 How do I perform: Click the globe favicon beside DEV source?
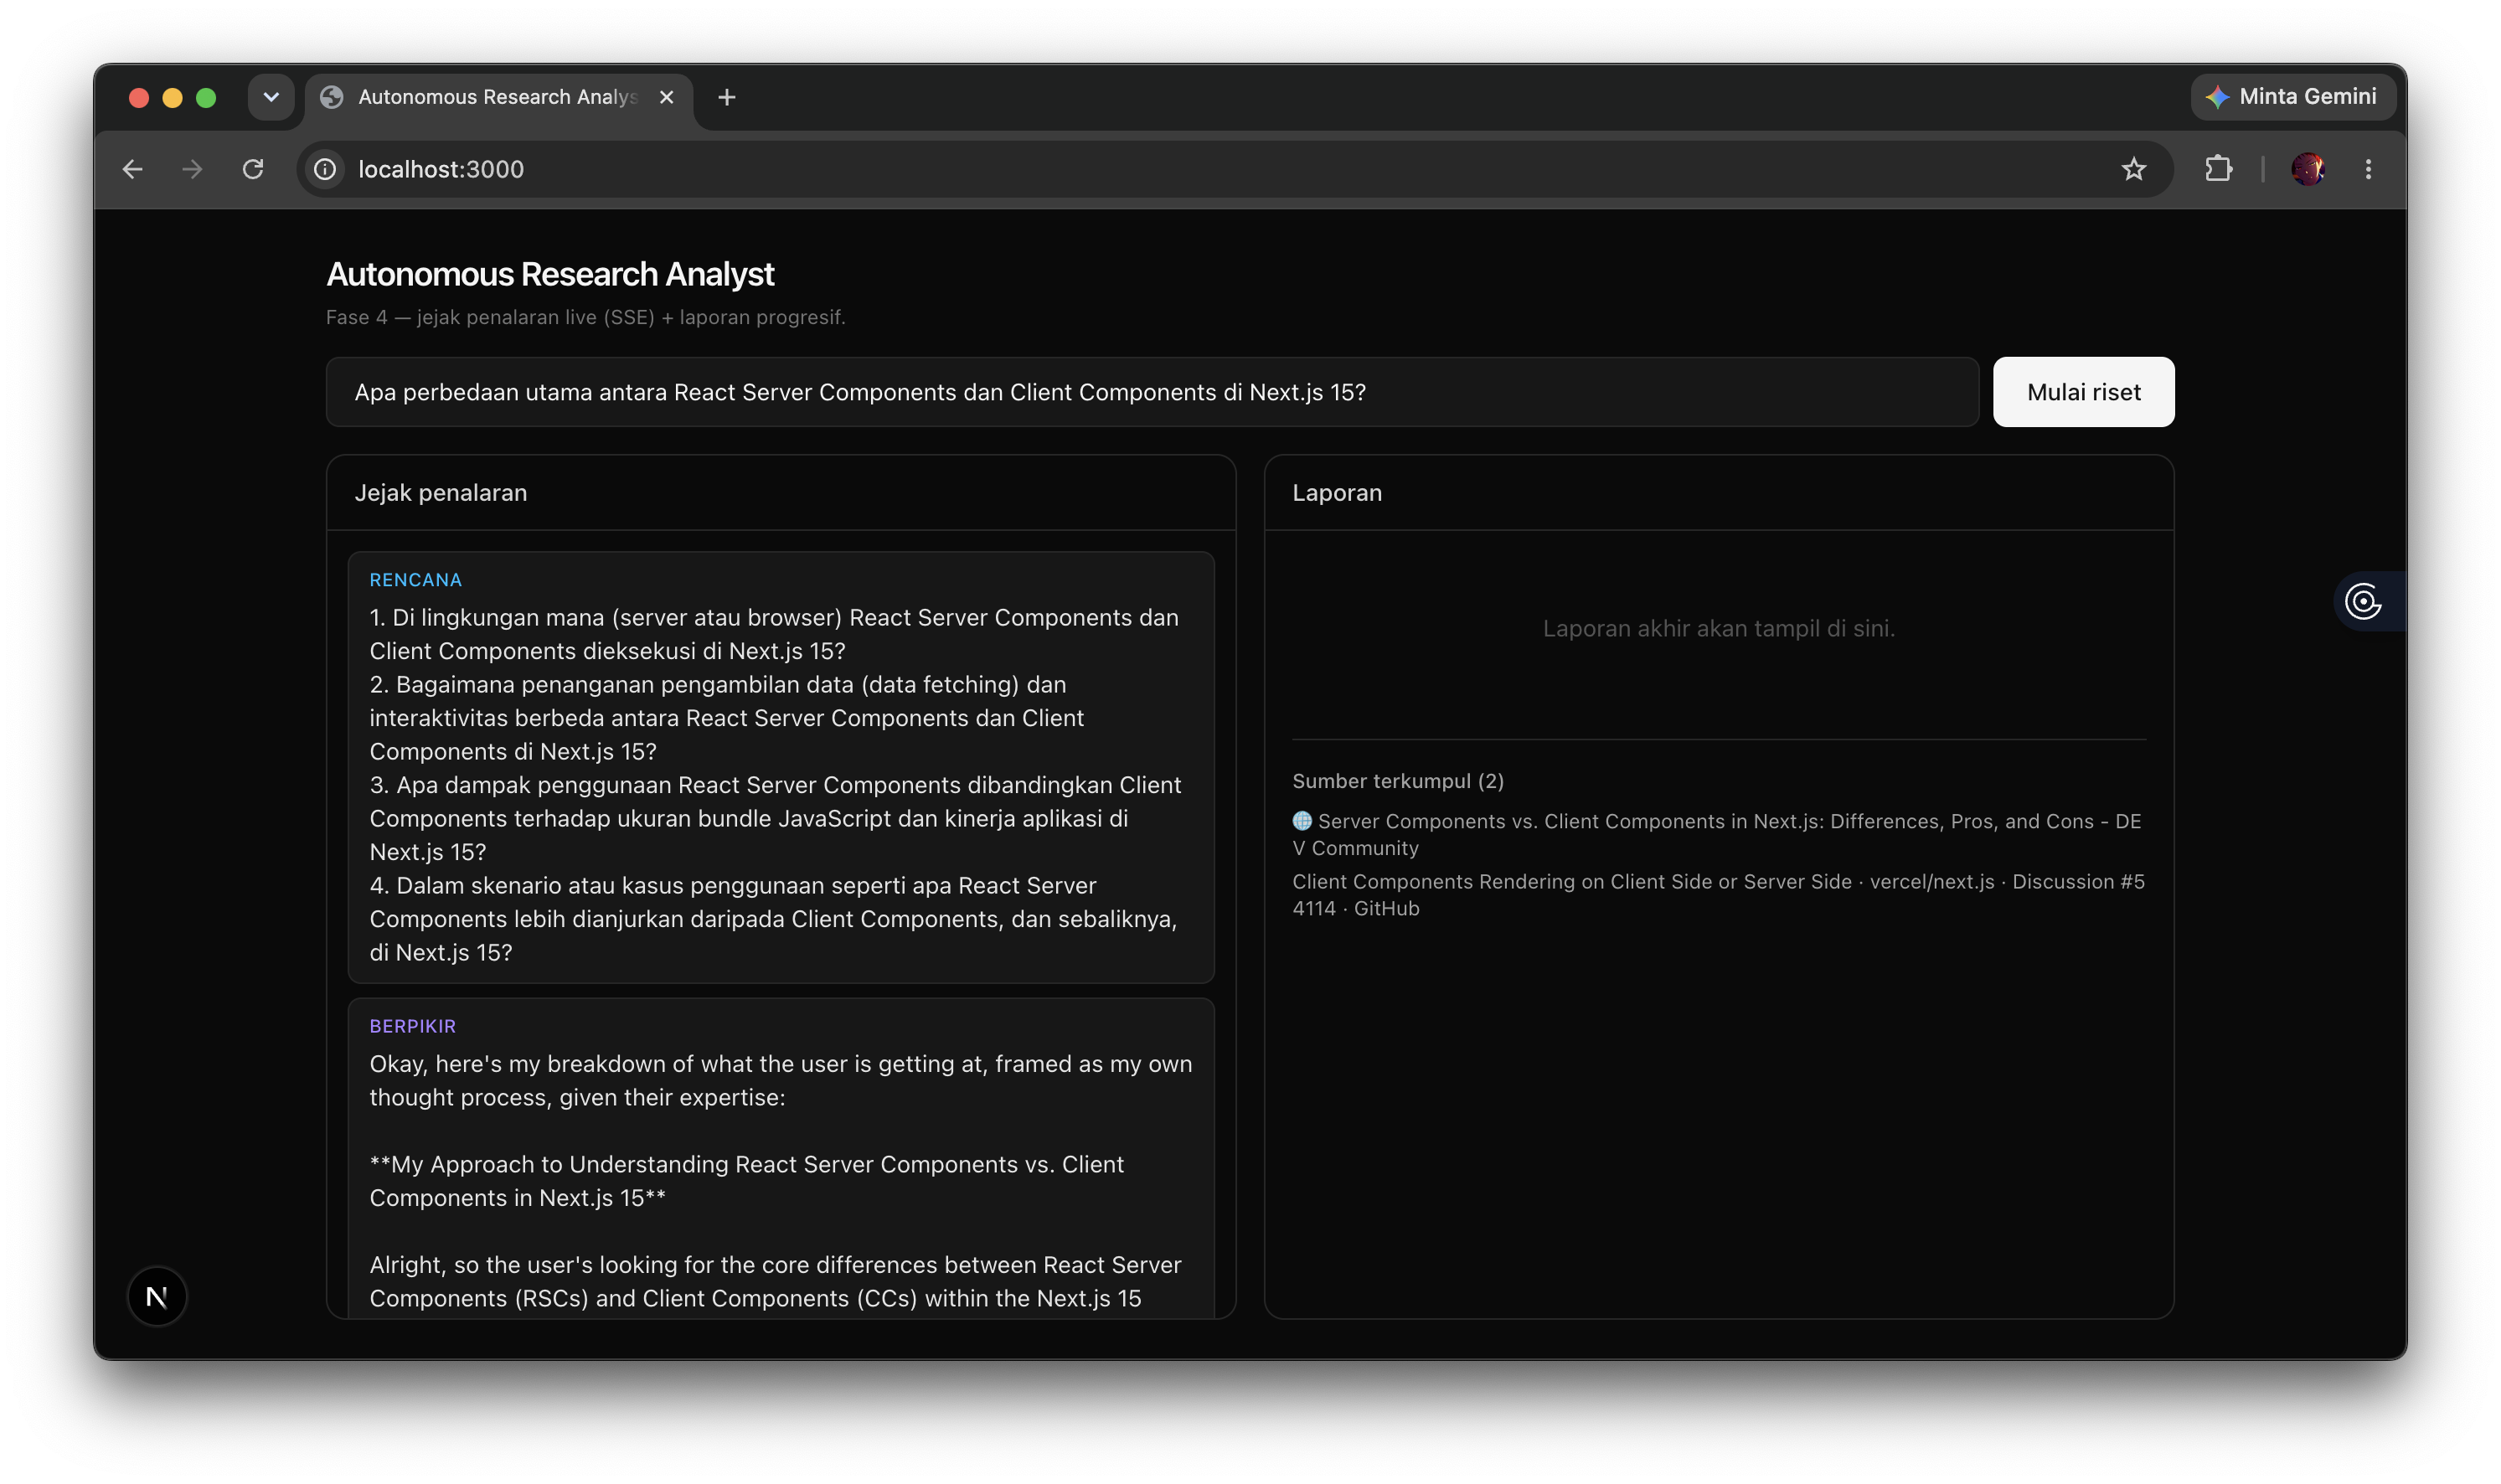point(1301,821)
